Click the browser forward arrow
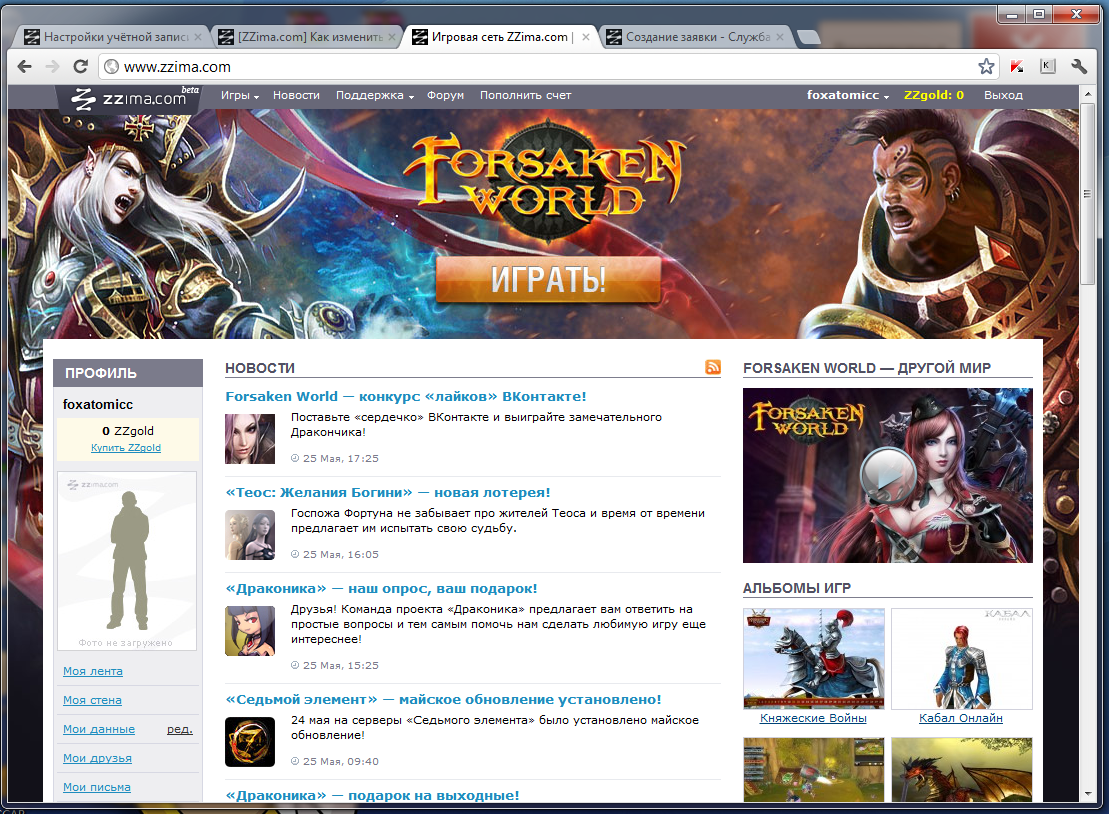1109x814 pixels. coord(52,66)
